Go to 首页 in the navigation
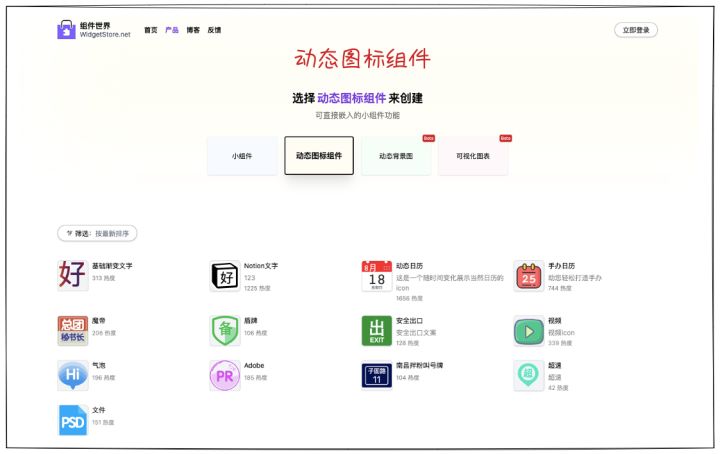 click(x=151, y=30)
